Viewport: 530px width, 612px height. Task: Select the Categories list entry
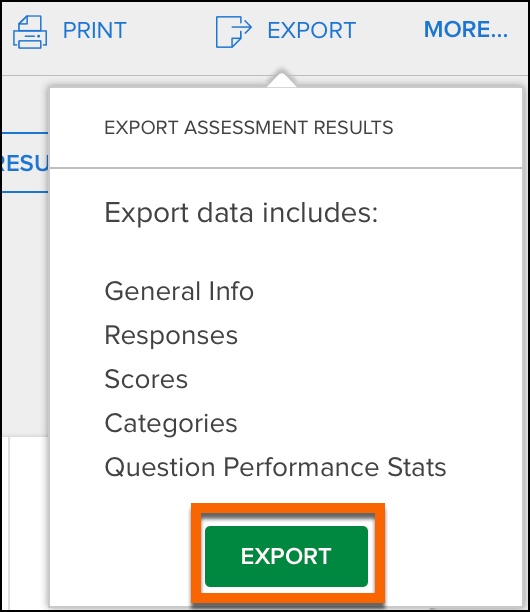171,424
